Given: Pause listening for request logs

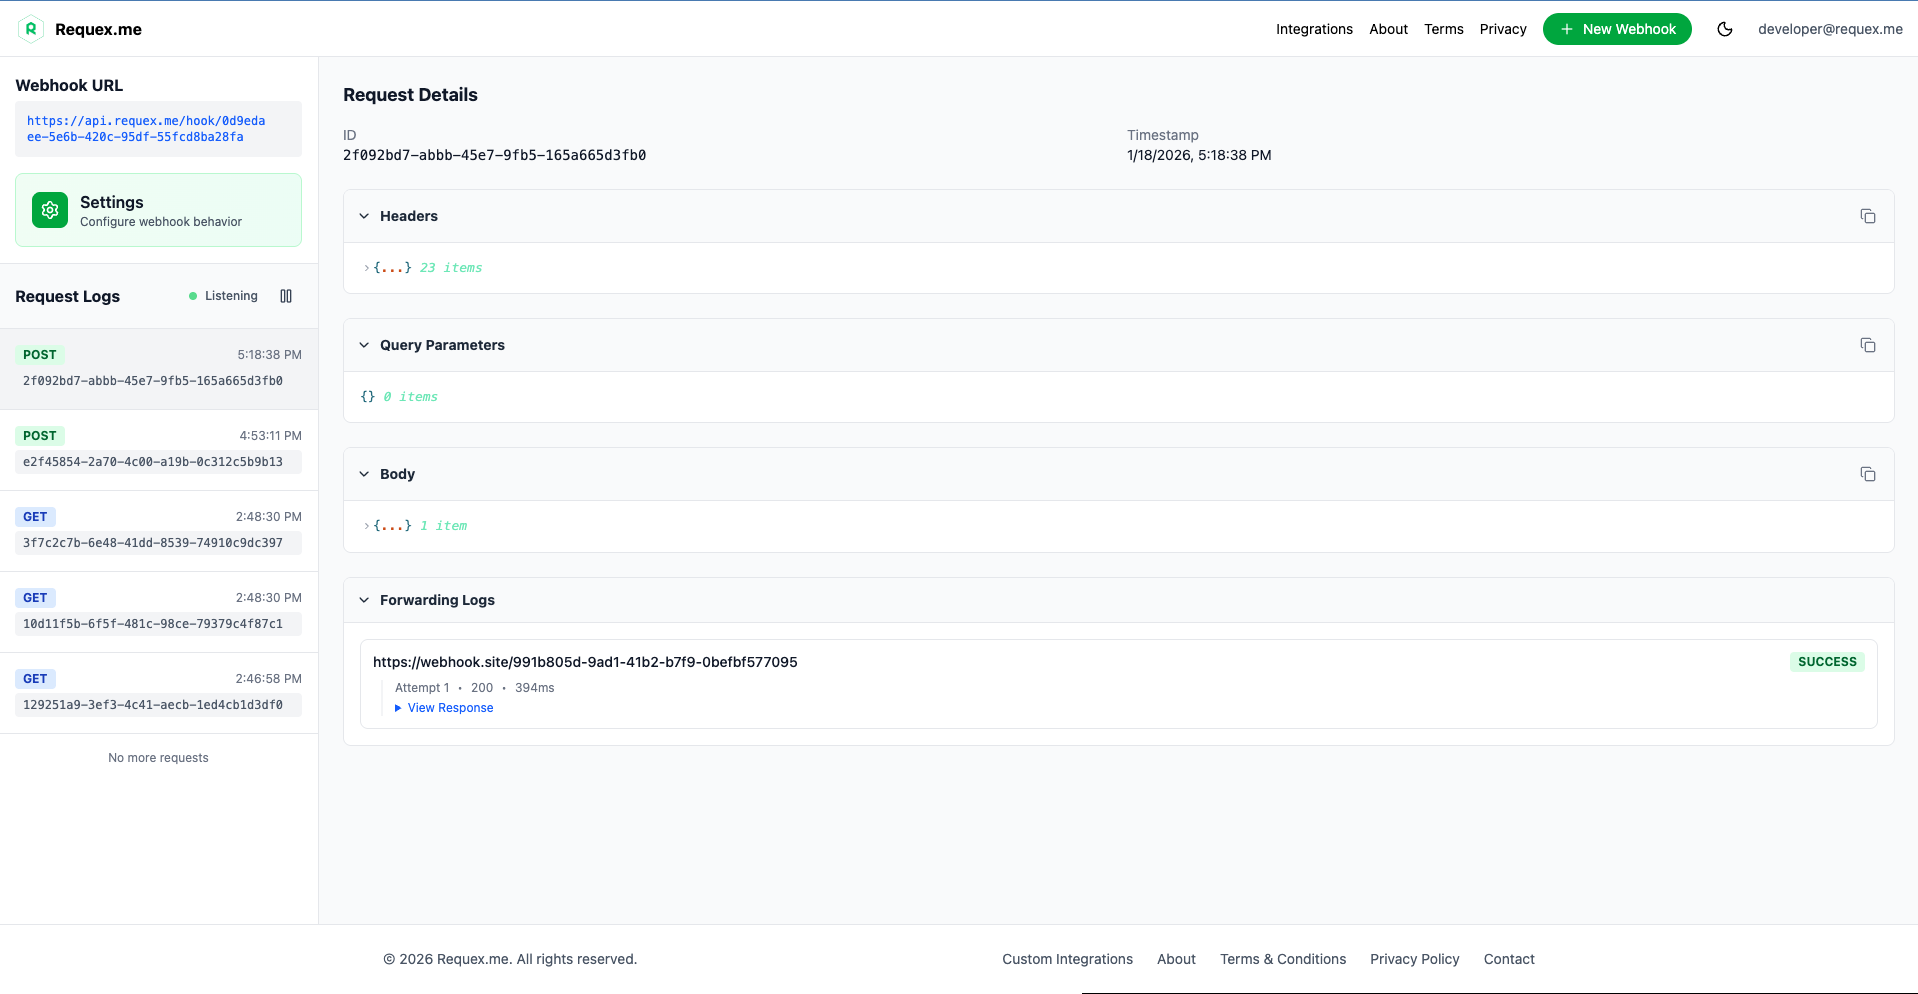Looking at the screenshot, I should (286, 296).
